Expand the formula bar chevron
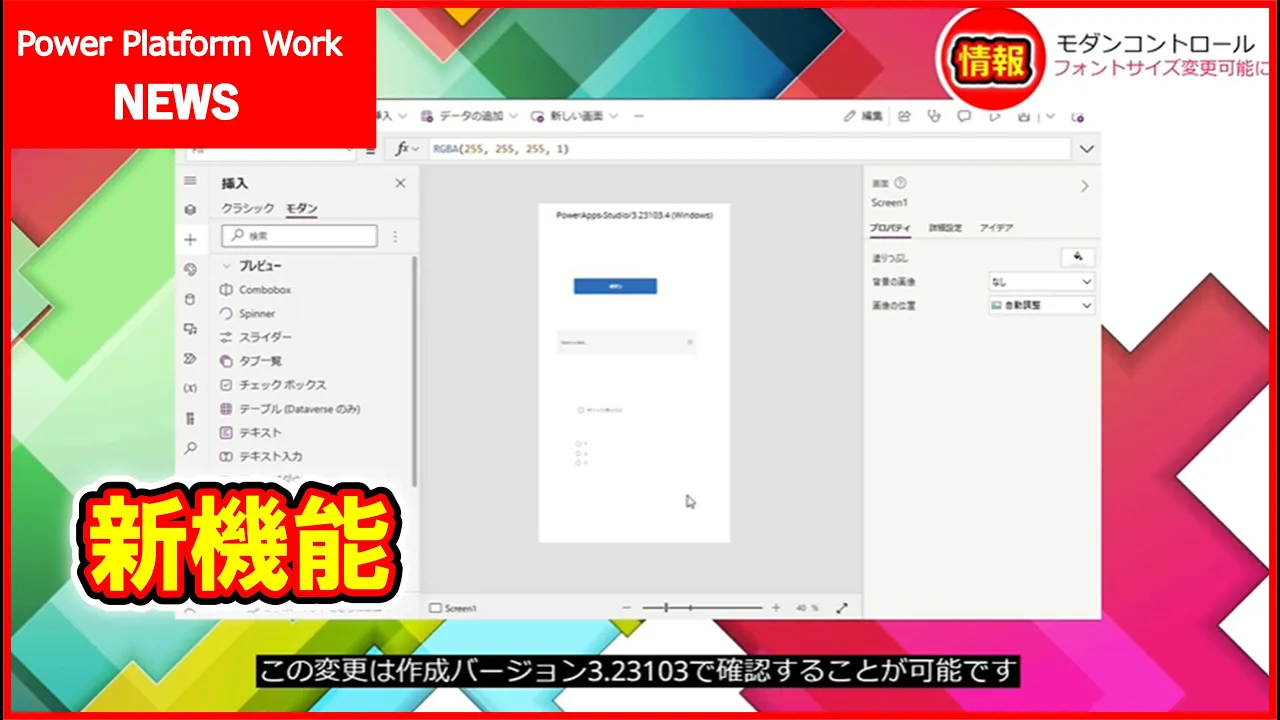 pos(1087,149)
